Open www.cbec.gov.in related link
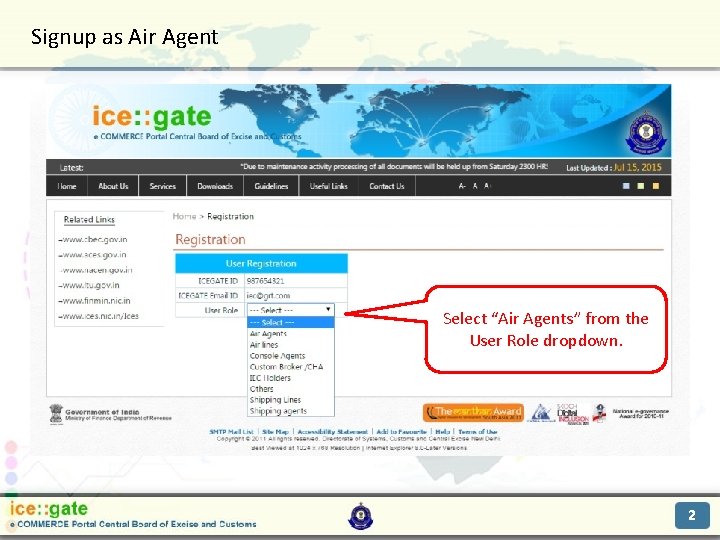This screenshot has width=720, height=540. 93,239
